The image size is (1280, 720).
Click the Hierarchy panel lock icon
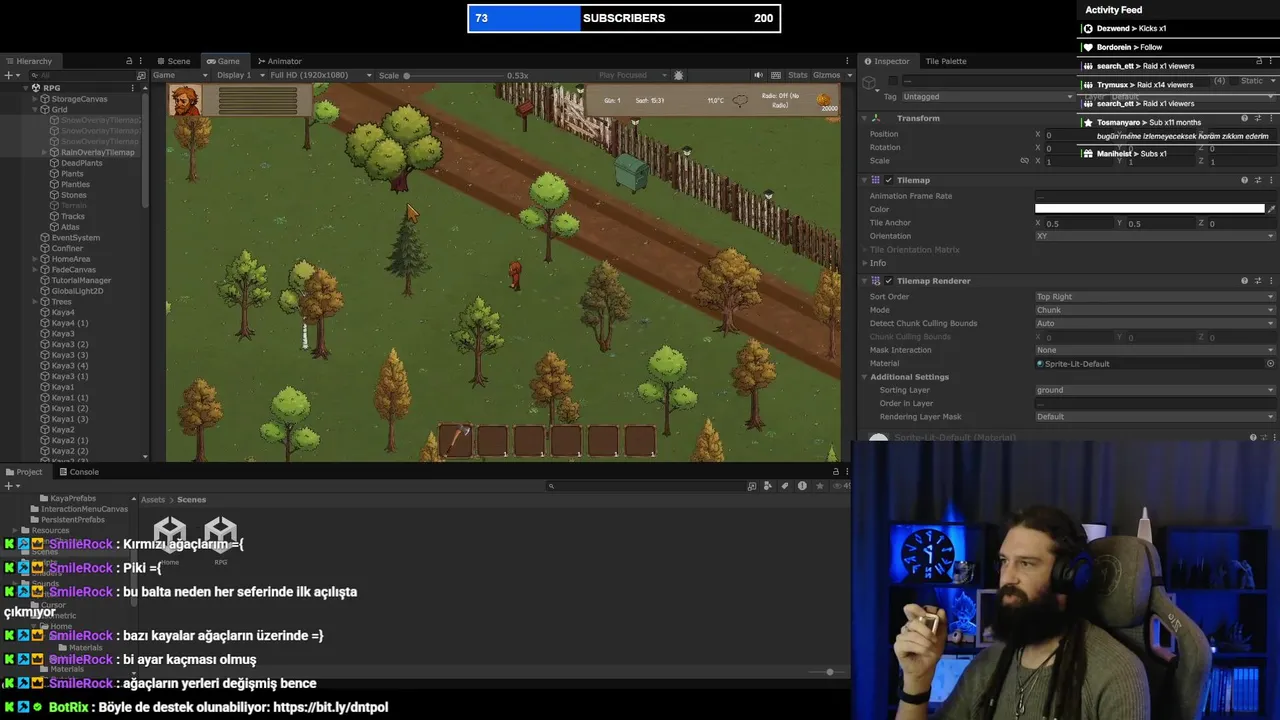coord(129,61)
